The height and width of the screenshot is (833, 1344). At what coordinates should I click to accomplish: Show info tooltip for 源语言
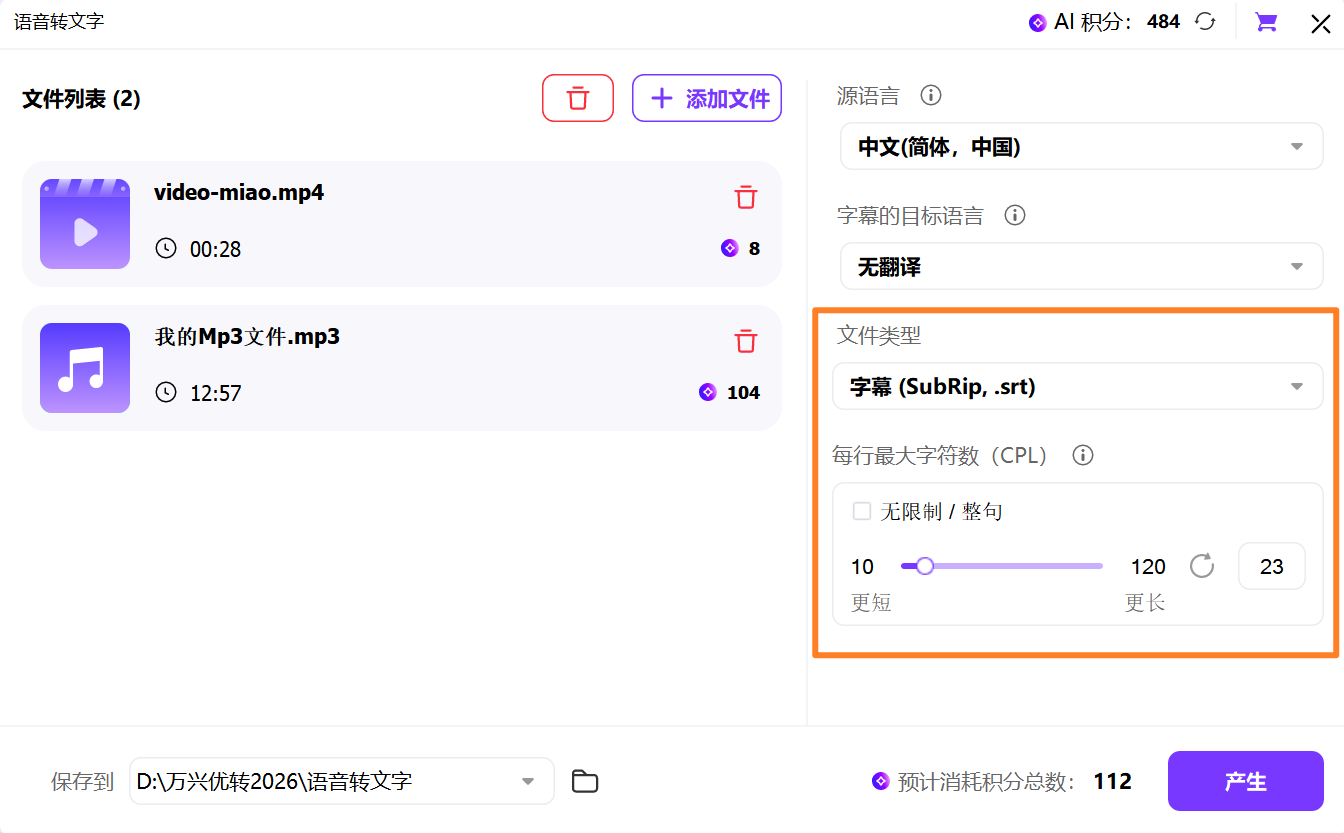[x=931, y=96]
